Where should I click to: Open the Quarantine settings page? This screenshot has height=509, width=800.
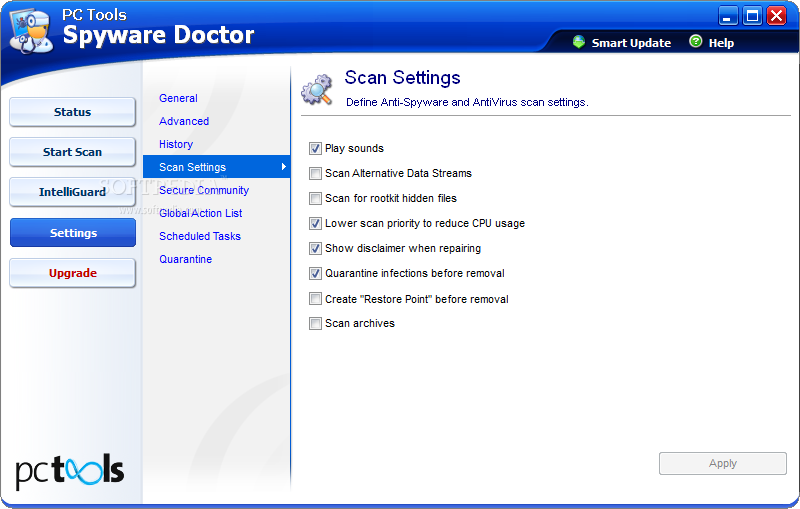(185, 259)
